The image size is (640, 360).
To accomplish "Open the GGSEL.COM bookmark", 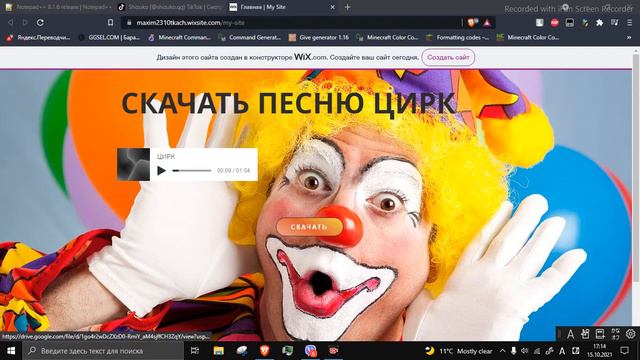I will tap(109, 38).
